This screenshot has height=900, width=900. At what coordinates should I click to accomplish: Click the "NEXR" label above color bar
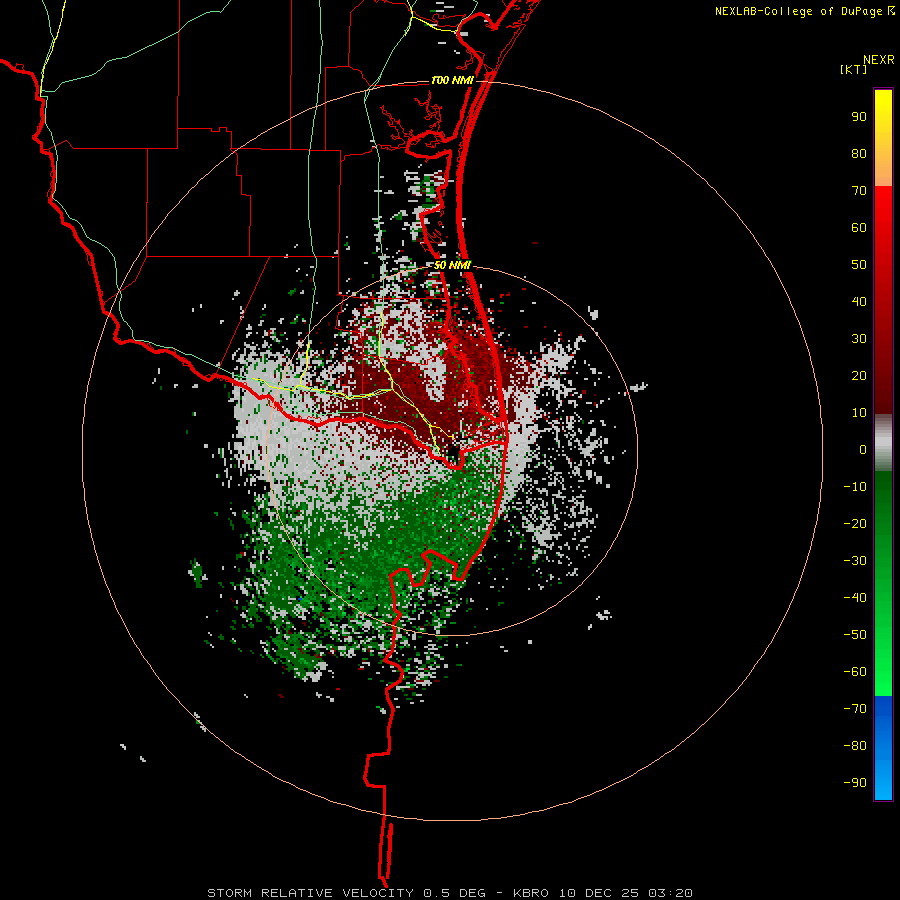pyautogui.click(x=879, y=60)
